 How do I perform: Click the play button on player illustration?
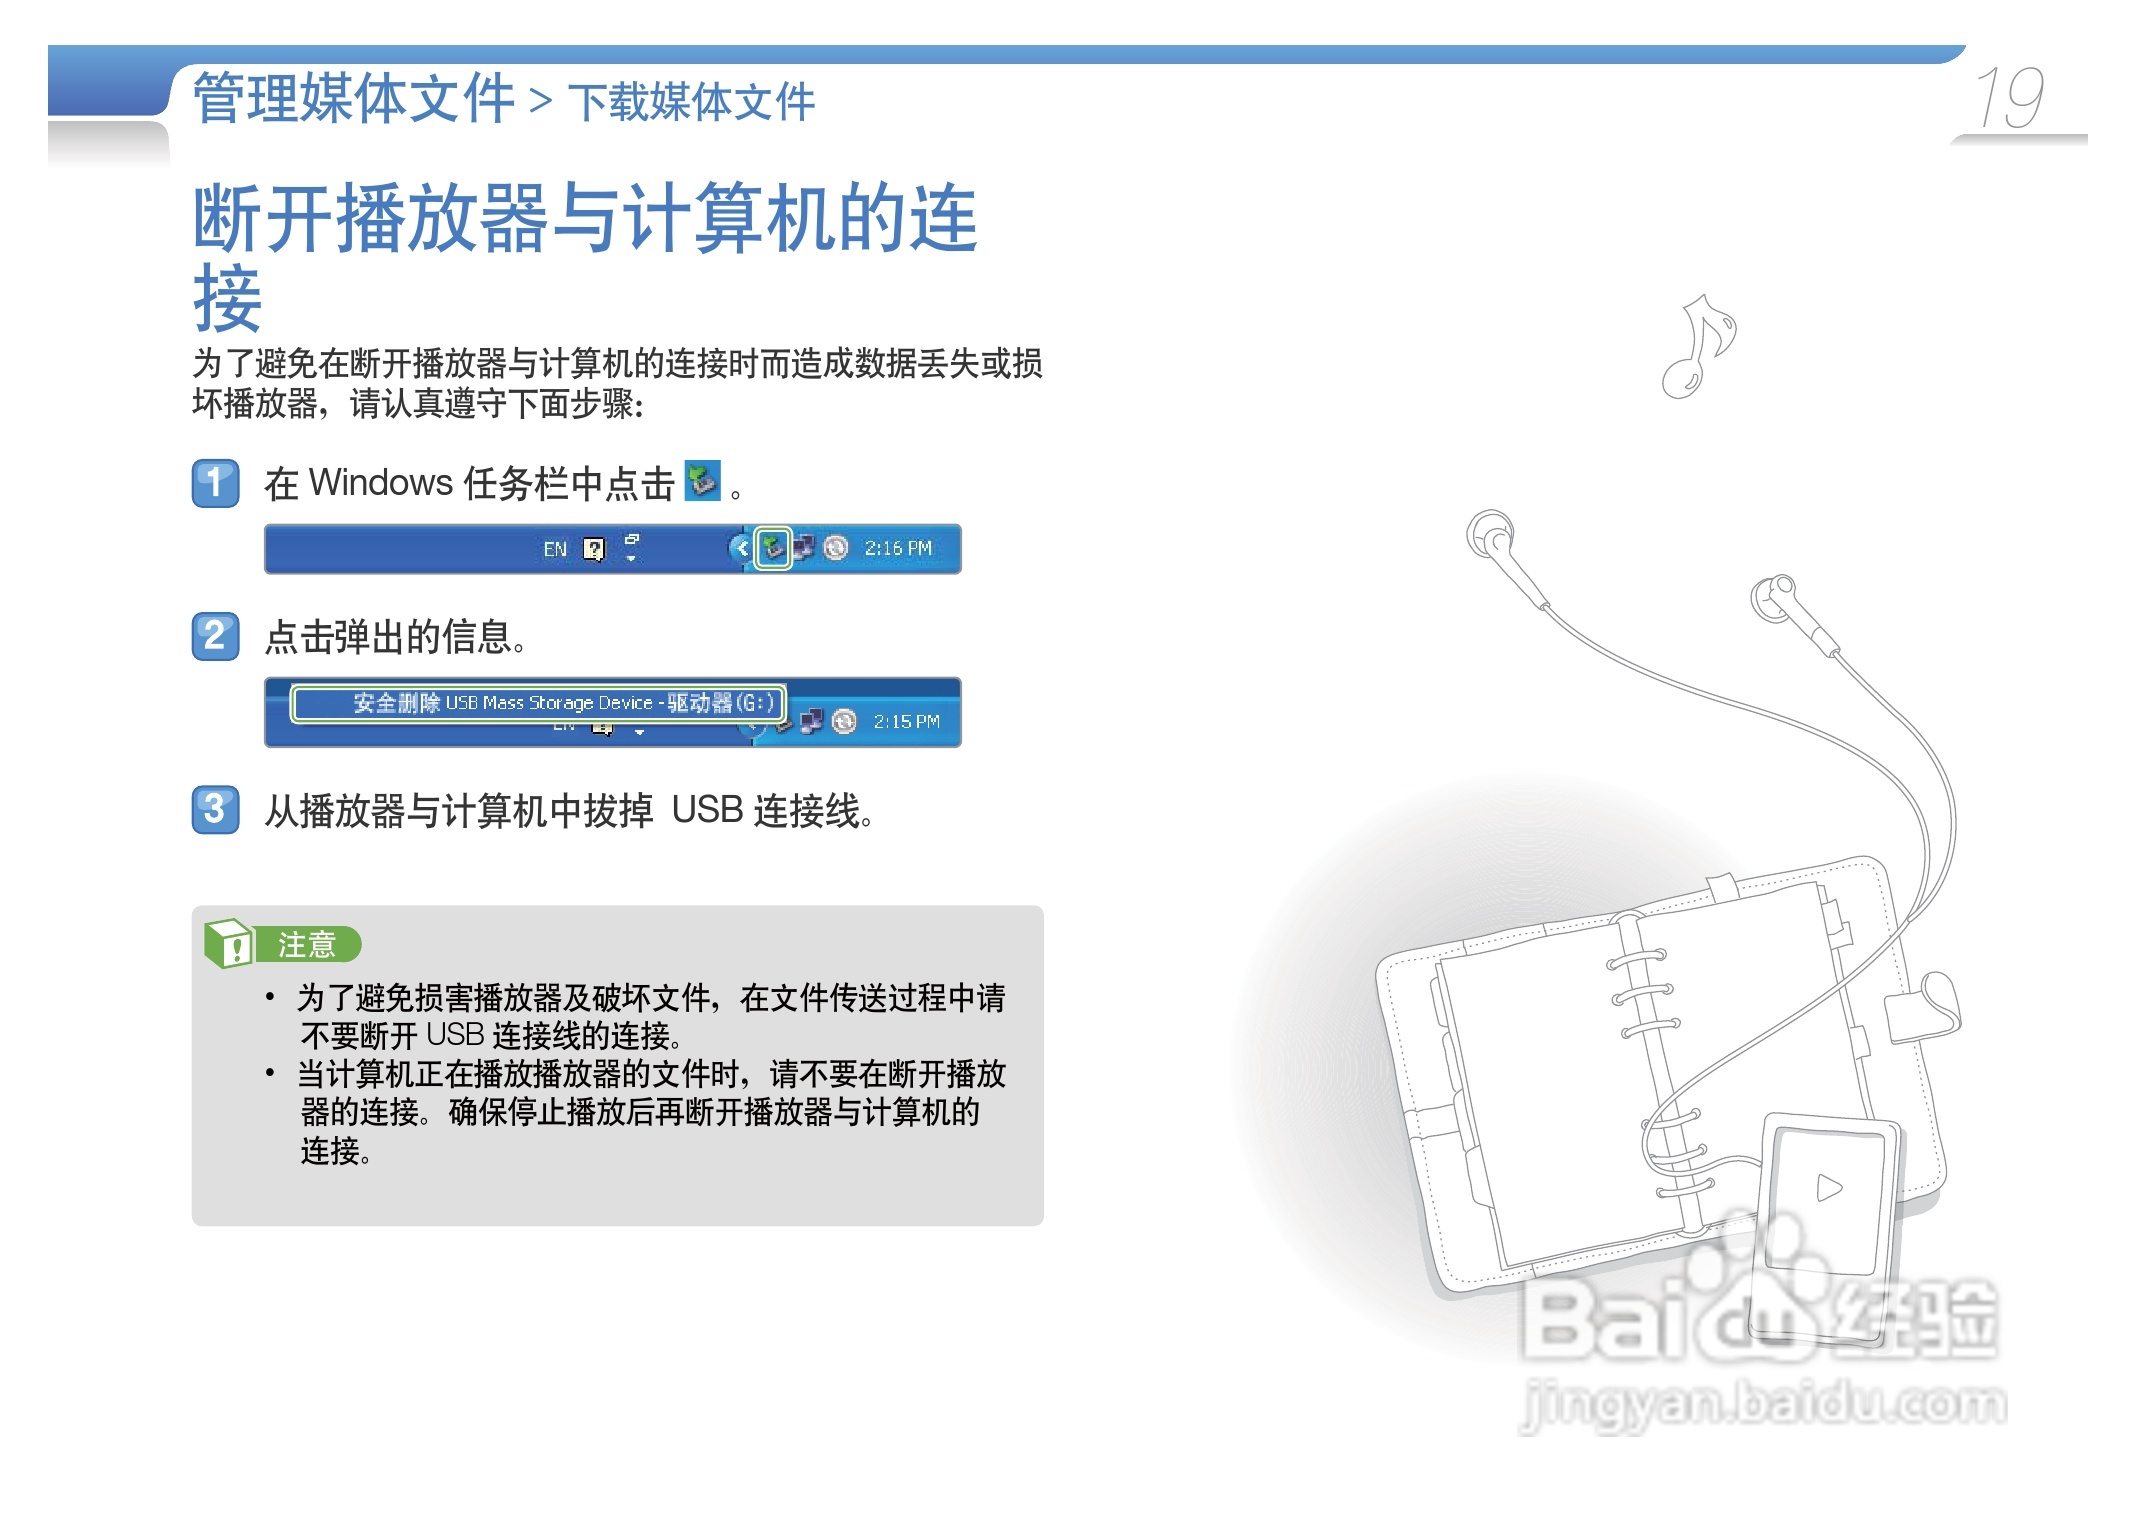[x=1829, y=1188]
